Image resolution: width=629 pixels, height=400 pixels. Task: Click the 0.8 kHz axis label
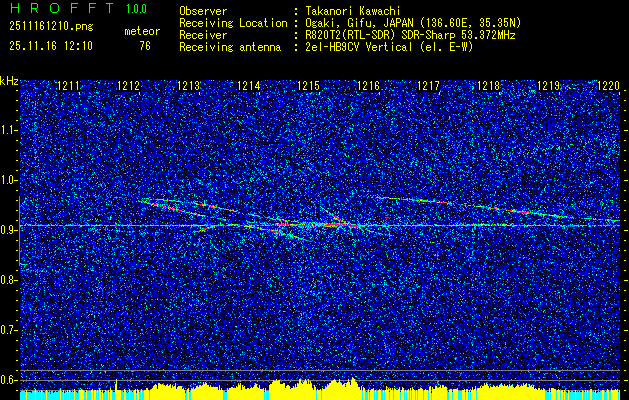[9, 280]
